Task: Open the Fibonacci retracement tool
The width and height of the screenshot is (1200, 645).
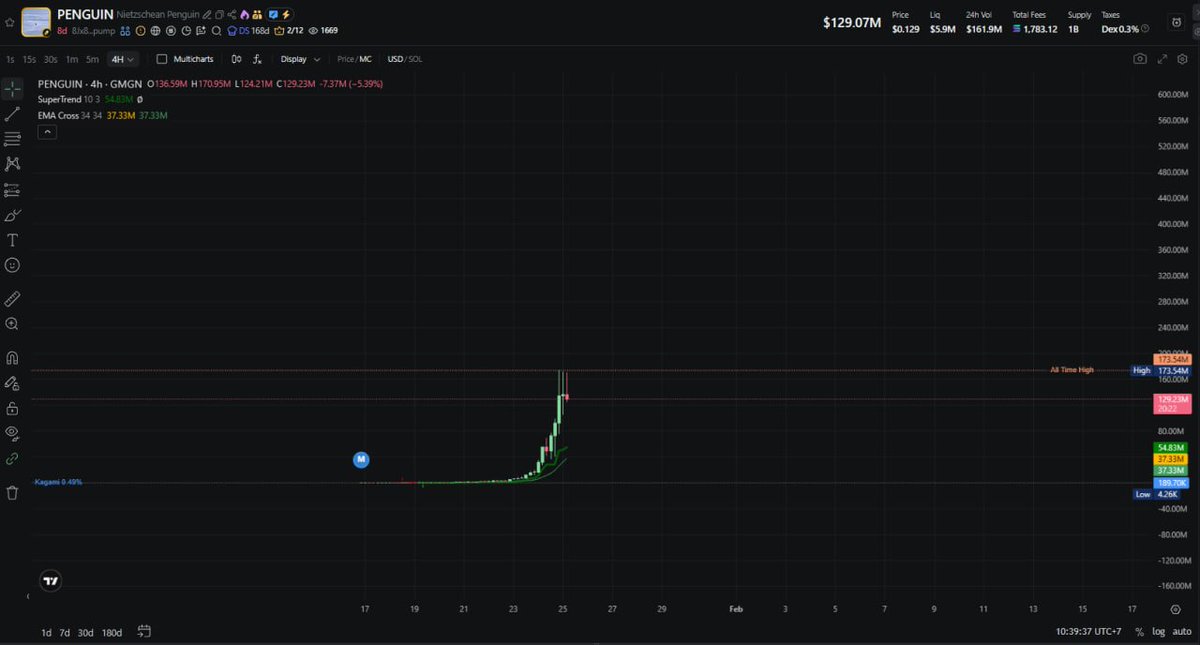Action: 13,139
